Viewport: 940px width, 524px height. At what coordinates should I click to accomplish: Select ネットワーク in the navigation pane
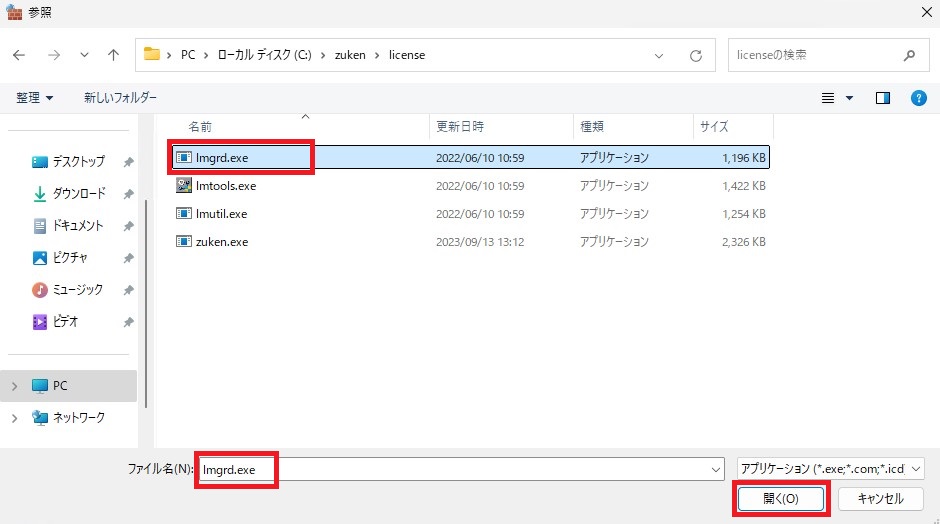(x=68, y=418)
